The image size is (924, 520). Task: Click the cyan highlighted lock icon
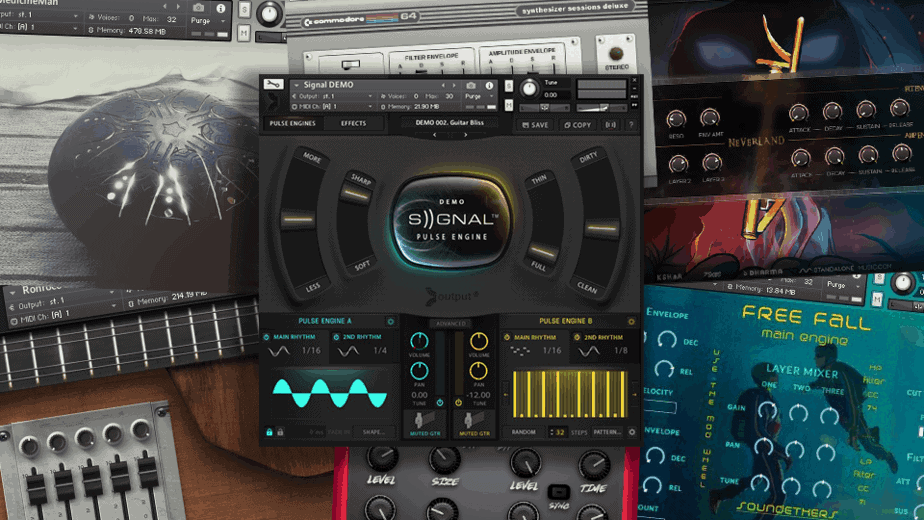click(x=269, y=432)
